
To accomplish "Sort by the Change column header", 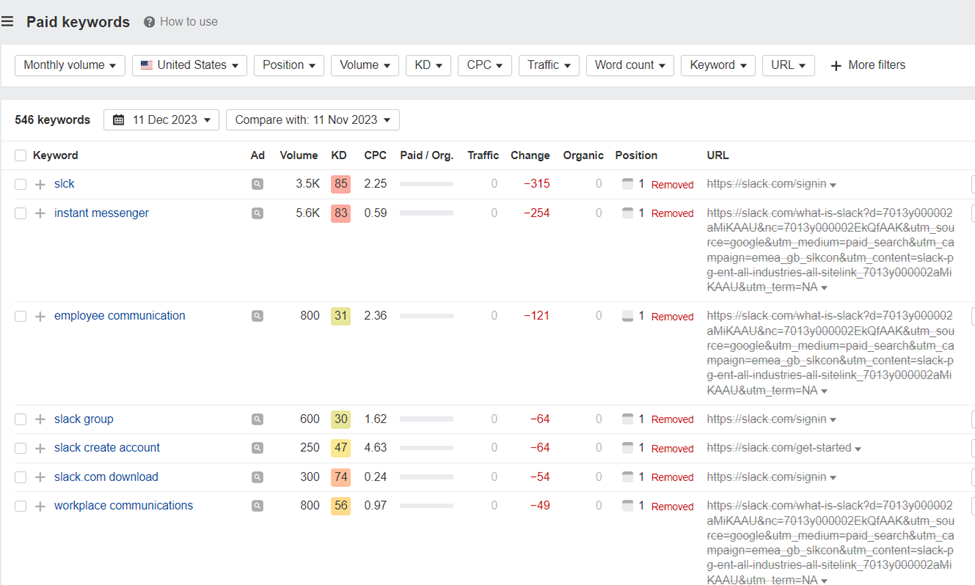I will [x=530, y=155].
